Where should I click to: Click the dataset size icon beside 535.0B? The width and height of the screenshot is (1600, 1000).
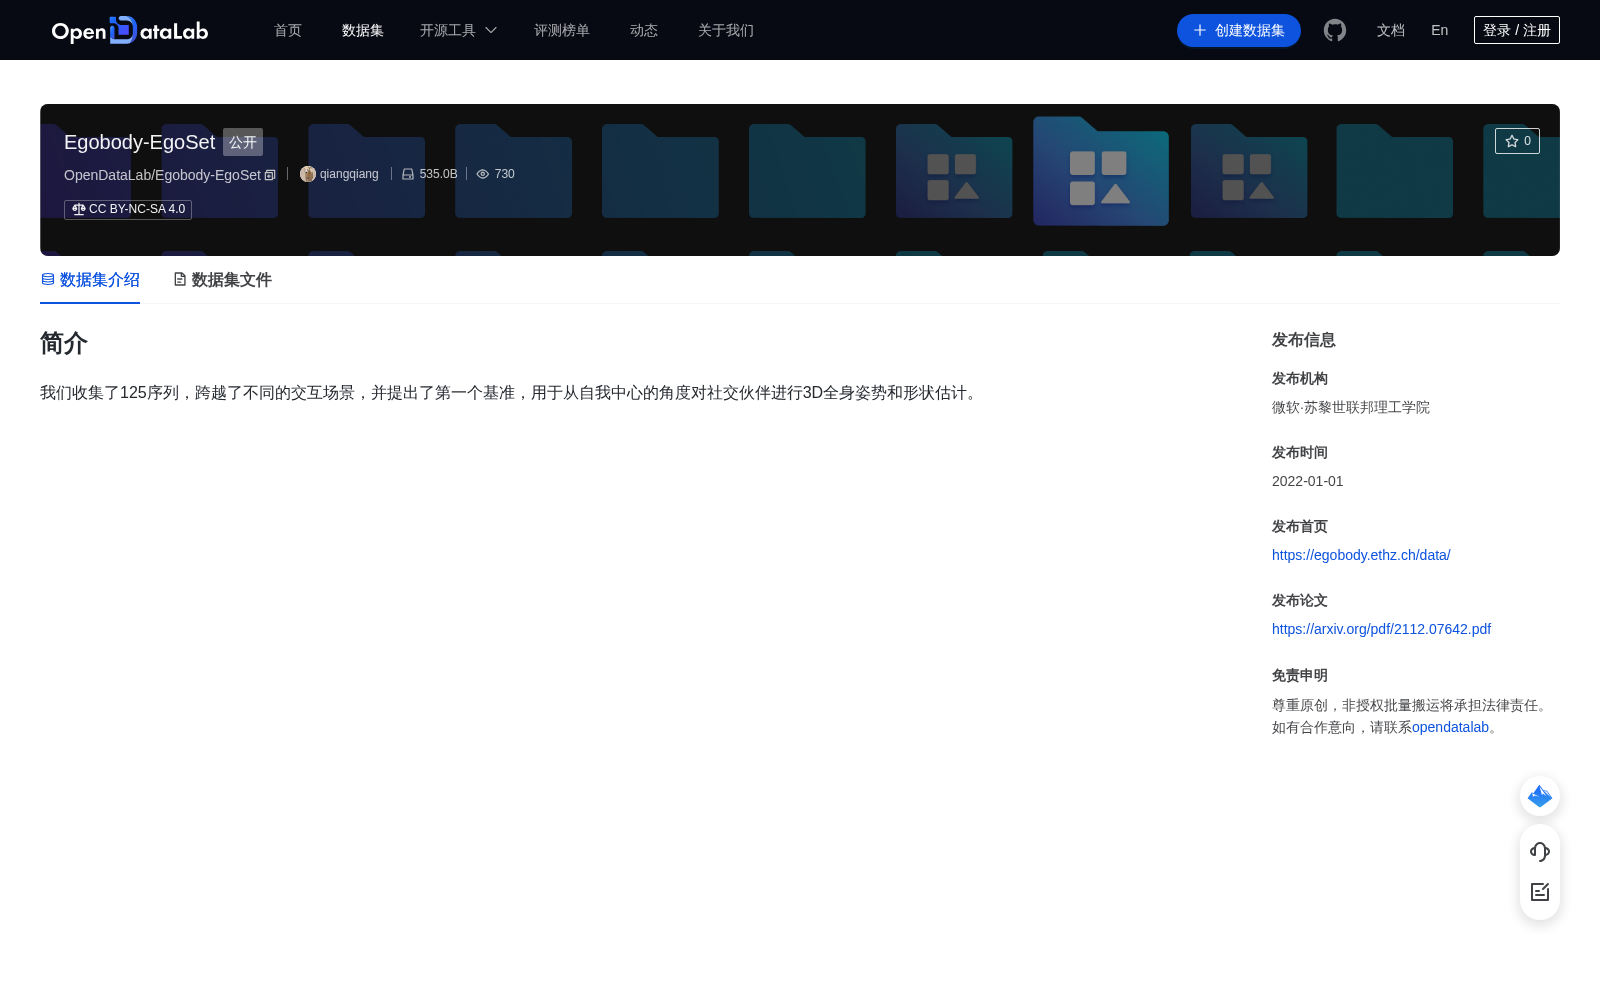click(x=408, y=174)
